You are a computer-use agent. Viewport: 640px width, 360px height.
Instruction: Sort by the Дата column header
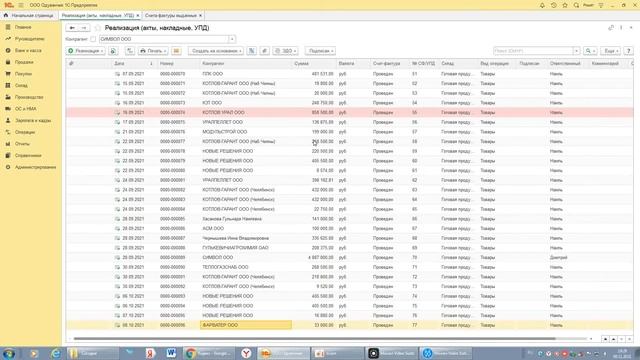(133, 63)
